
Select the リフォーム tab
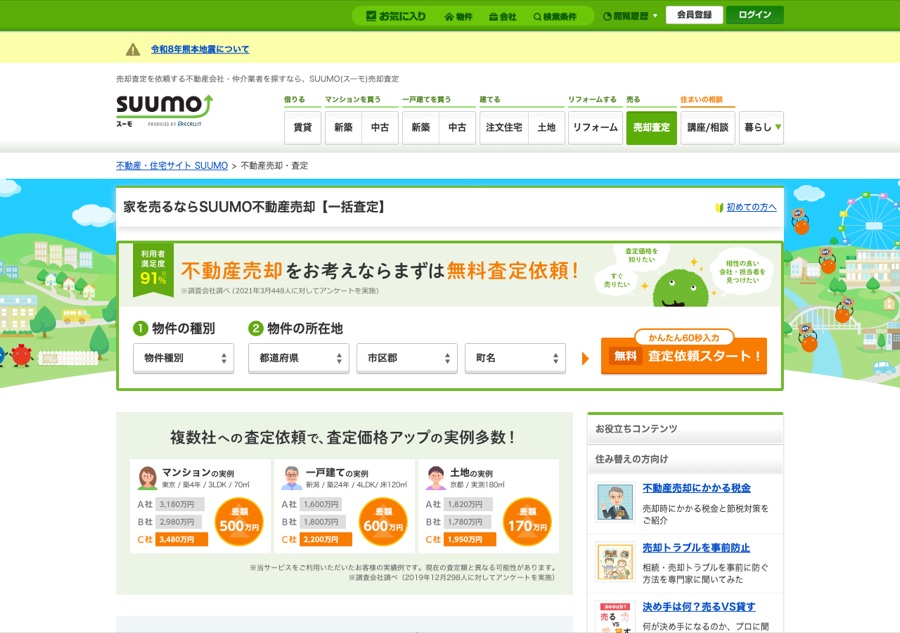pyautogui.click(x=595, y=127)
